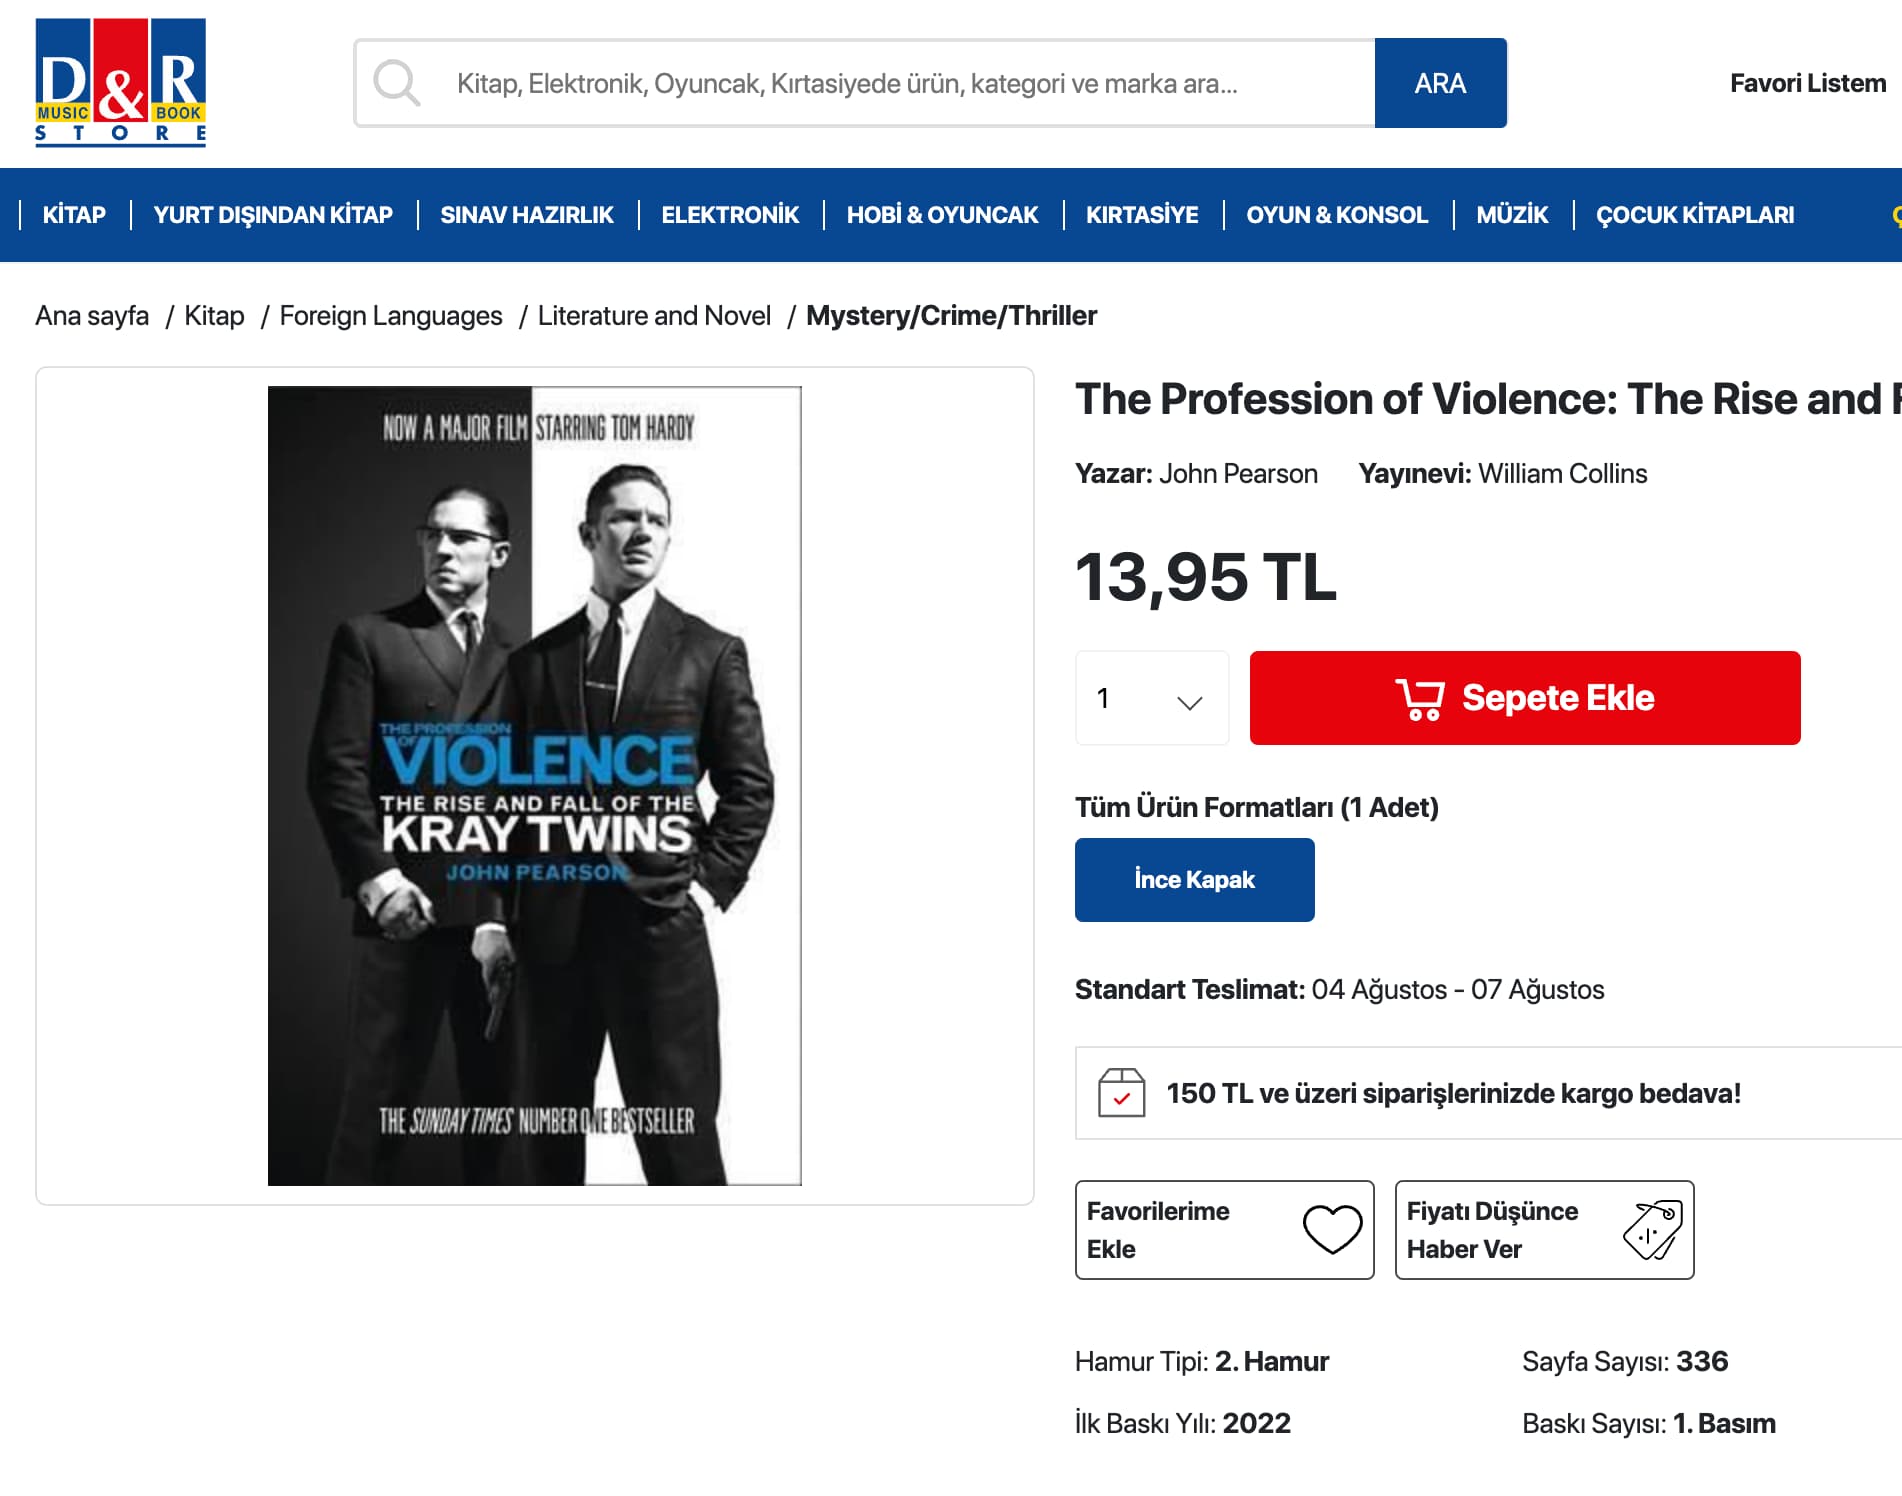This screenshot has width=1902, height=1496.
Task: Add the book with Sepete Ekle
Action: tap(1525, 698)
